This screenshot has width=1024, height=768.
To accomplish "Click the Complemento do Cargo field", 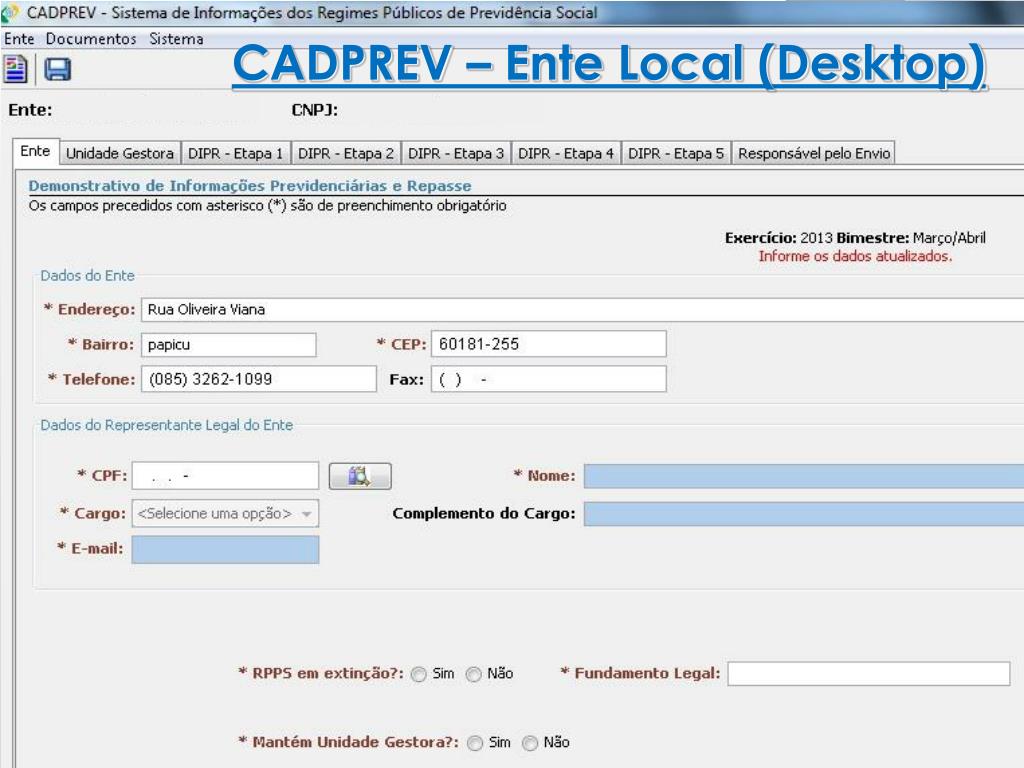I will pyautogui.click(x=804, y=514).
